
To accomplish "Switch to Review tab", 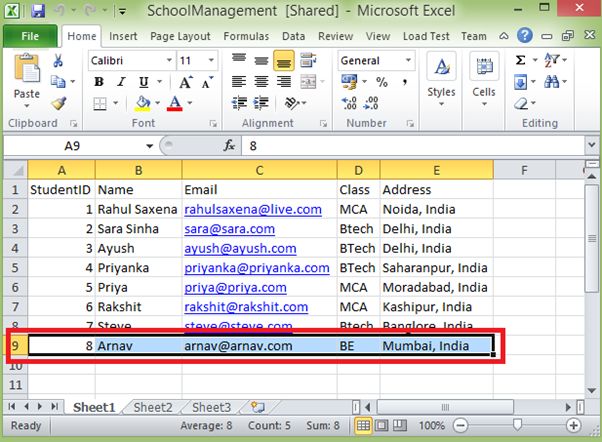I will tap(335, 36).
